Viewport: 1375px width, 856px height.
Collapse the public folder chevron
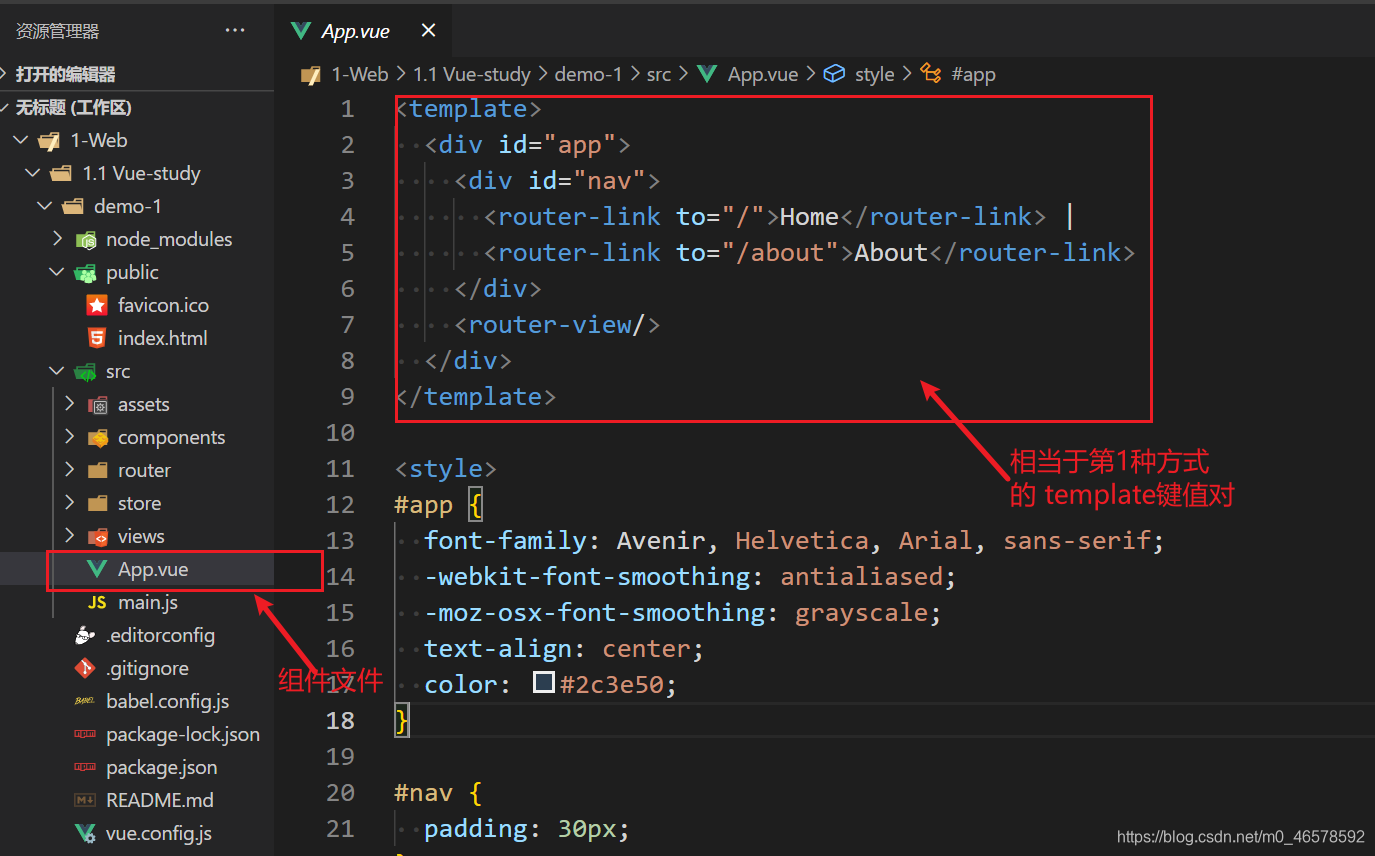pyautogui.click(x=57, y=272)
